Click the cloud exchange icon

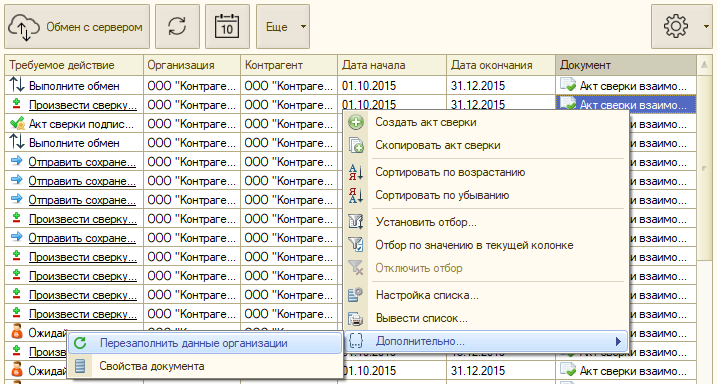pyautogui.click(x=24, y=27)
